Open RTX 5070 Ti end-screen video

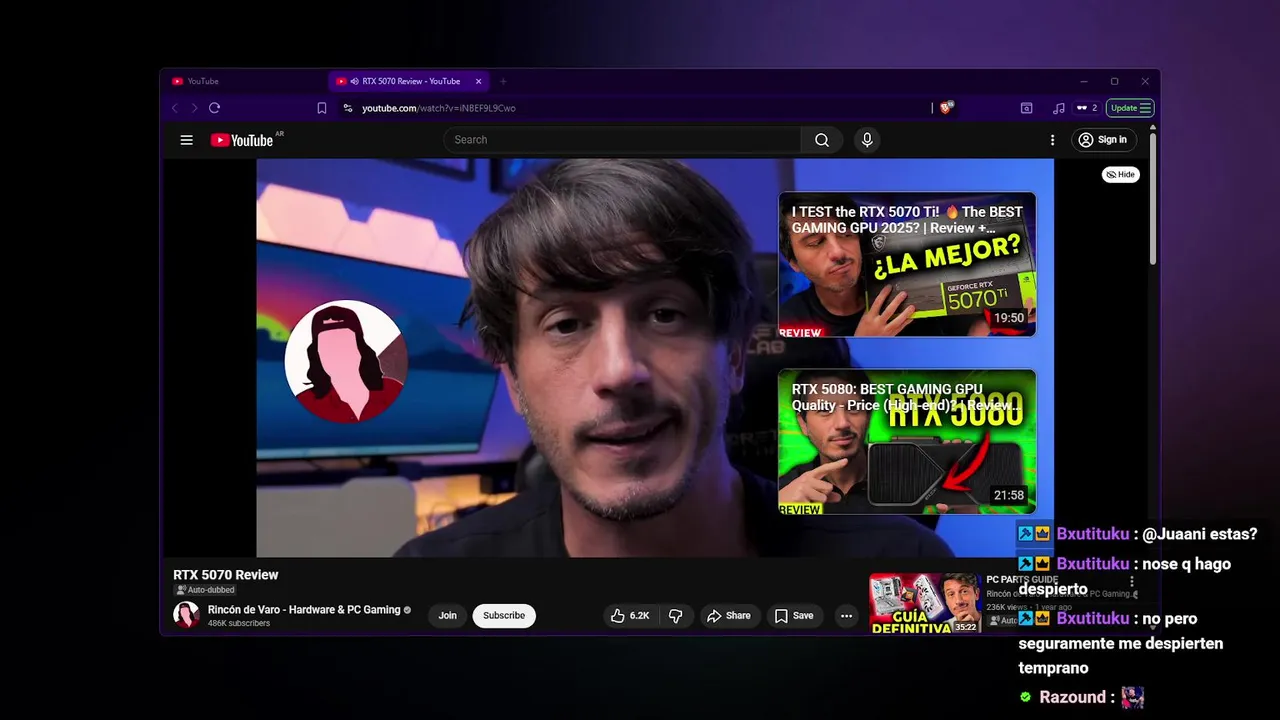point(907,264)
